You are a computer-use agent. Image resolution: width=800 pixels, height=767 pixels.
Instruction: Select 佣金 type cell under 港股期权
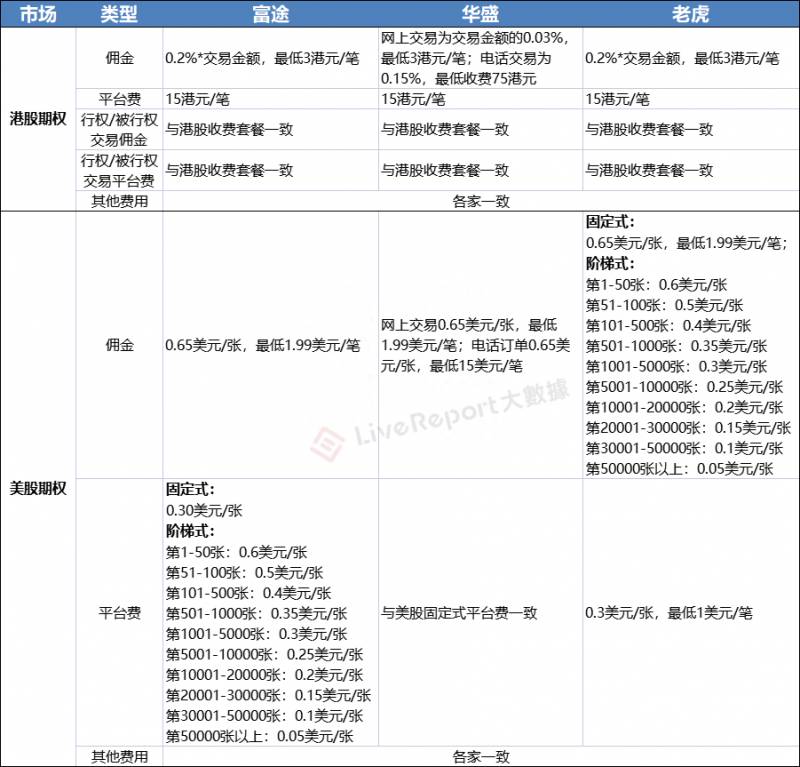119,58
